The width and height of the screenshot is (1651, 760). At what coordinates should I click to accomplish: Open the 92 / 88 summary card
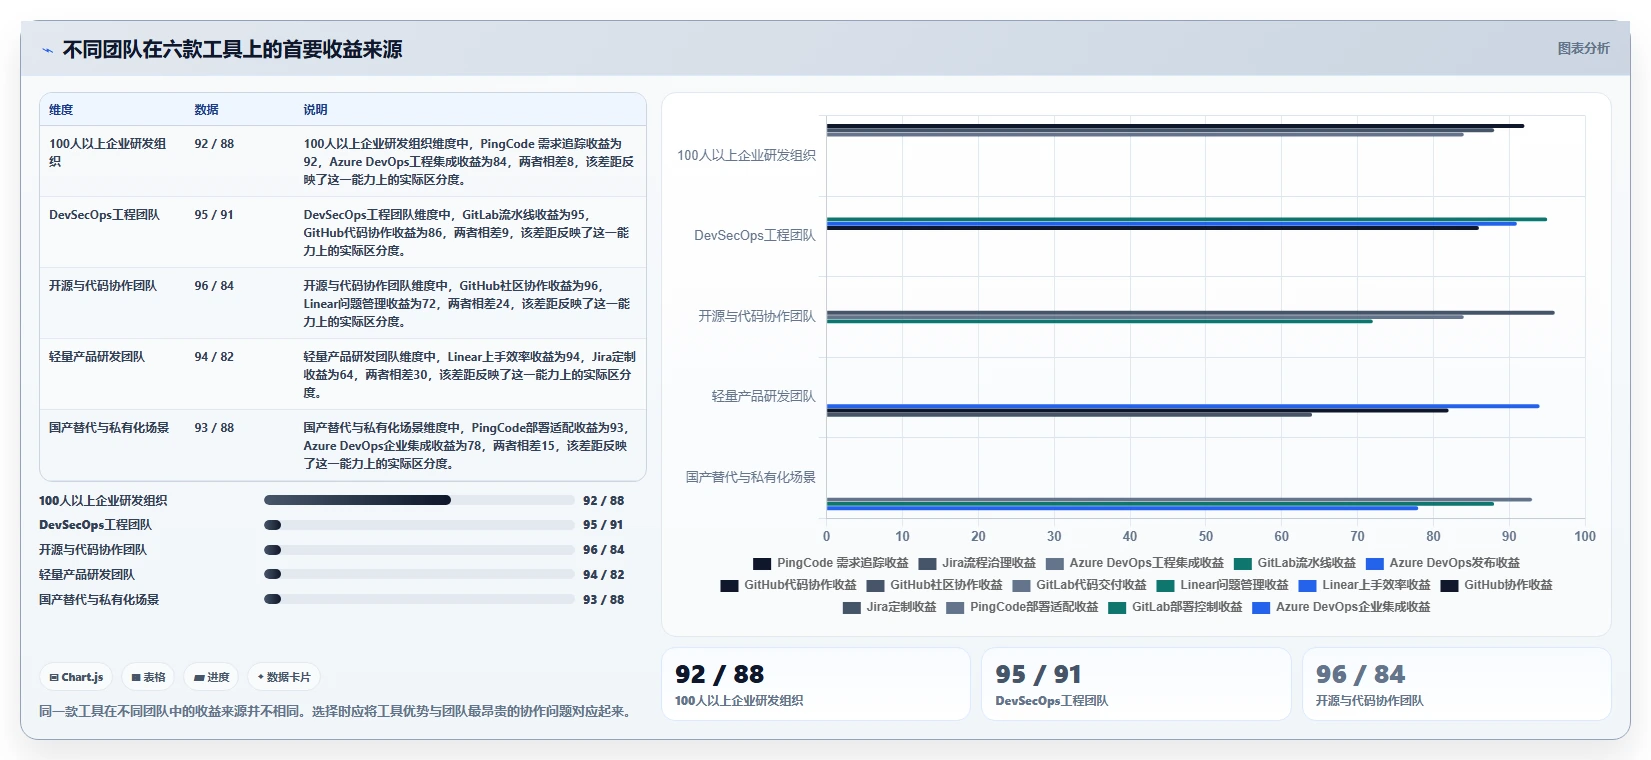(x=816, y=684)
